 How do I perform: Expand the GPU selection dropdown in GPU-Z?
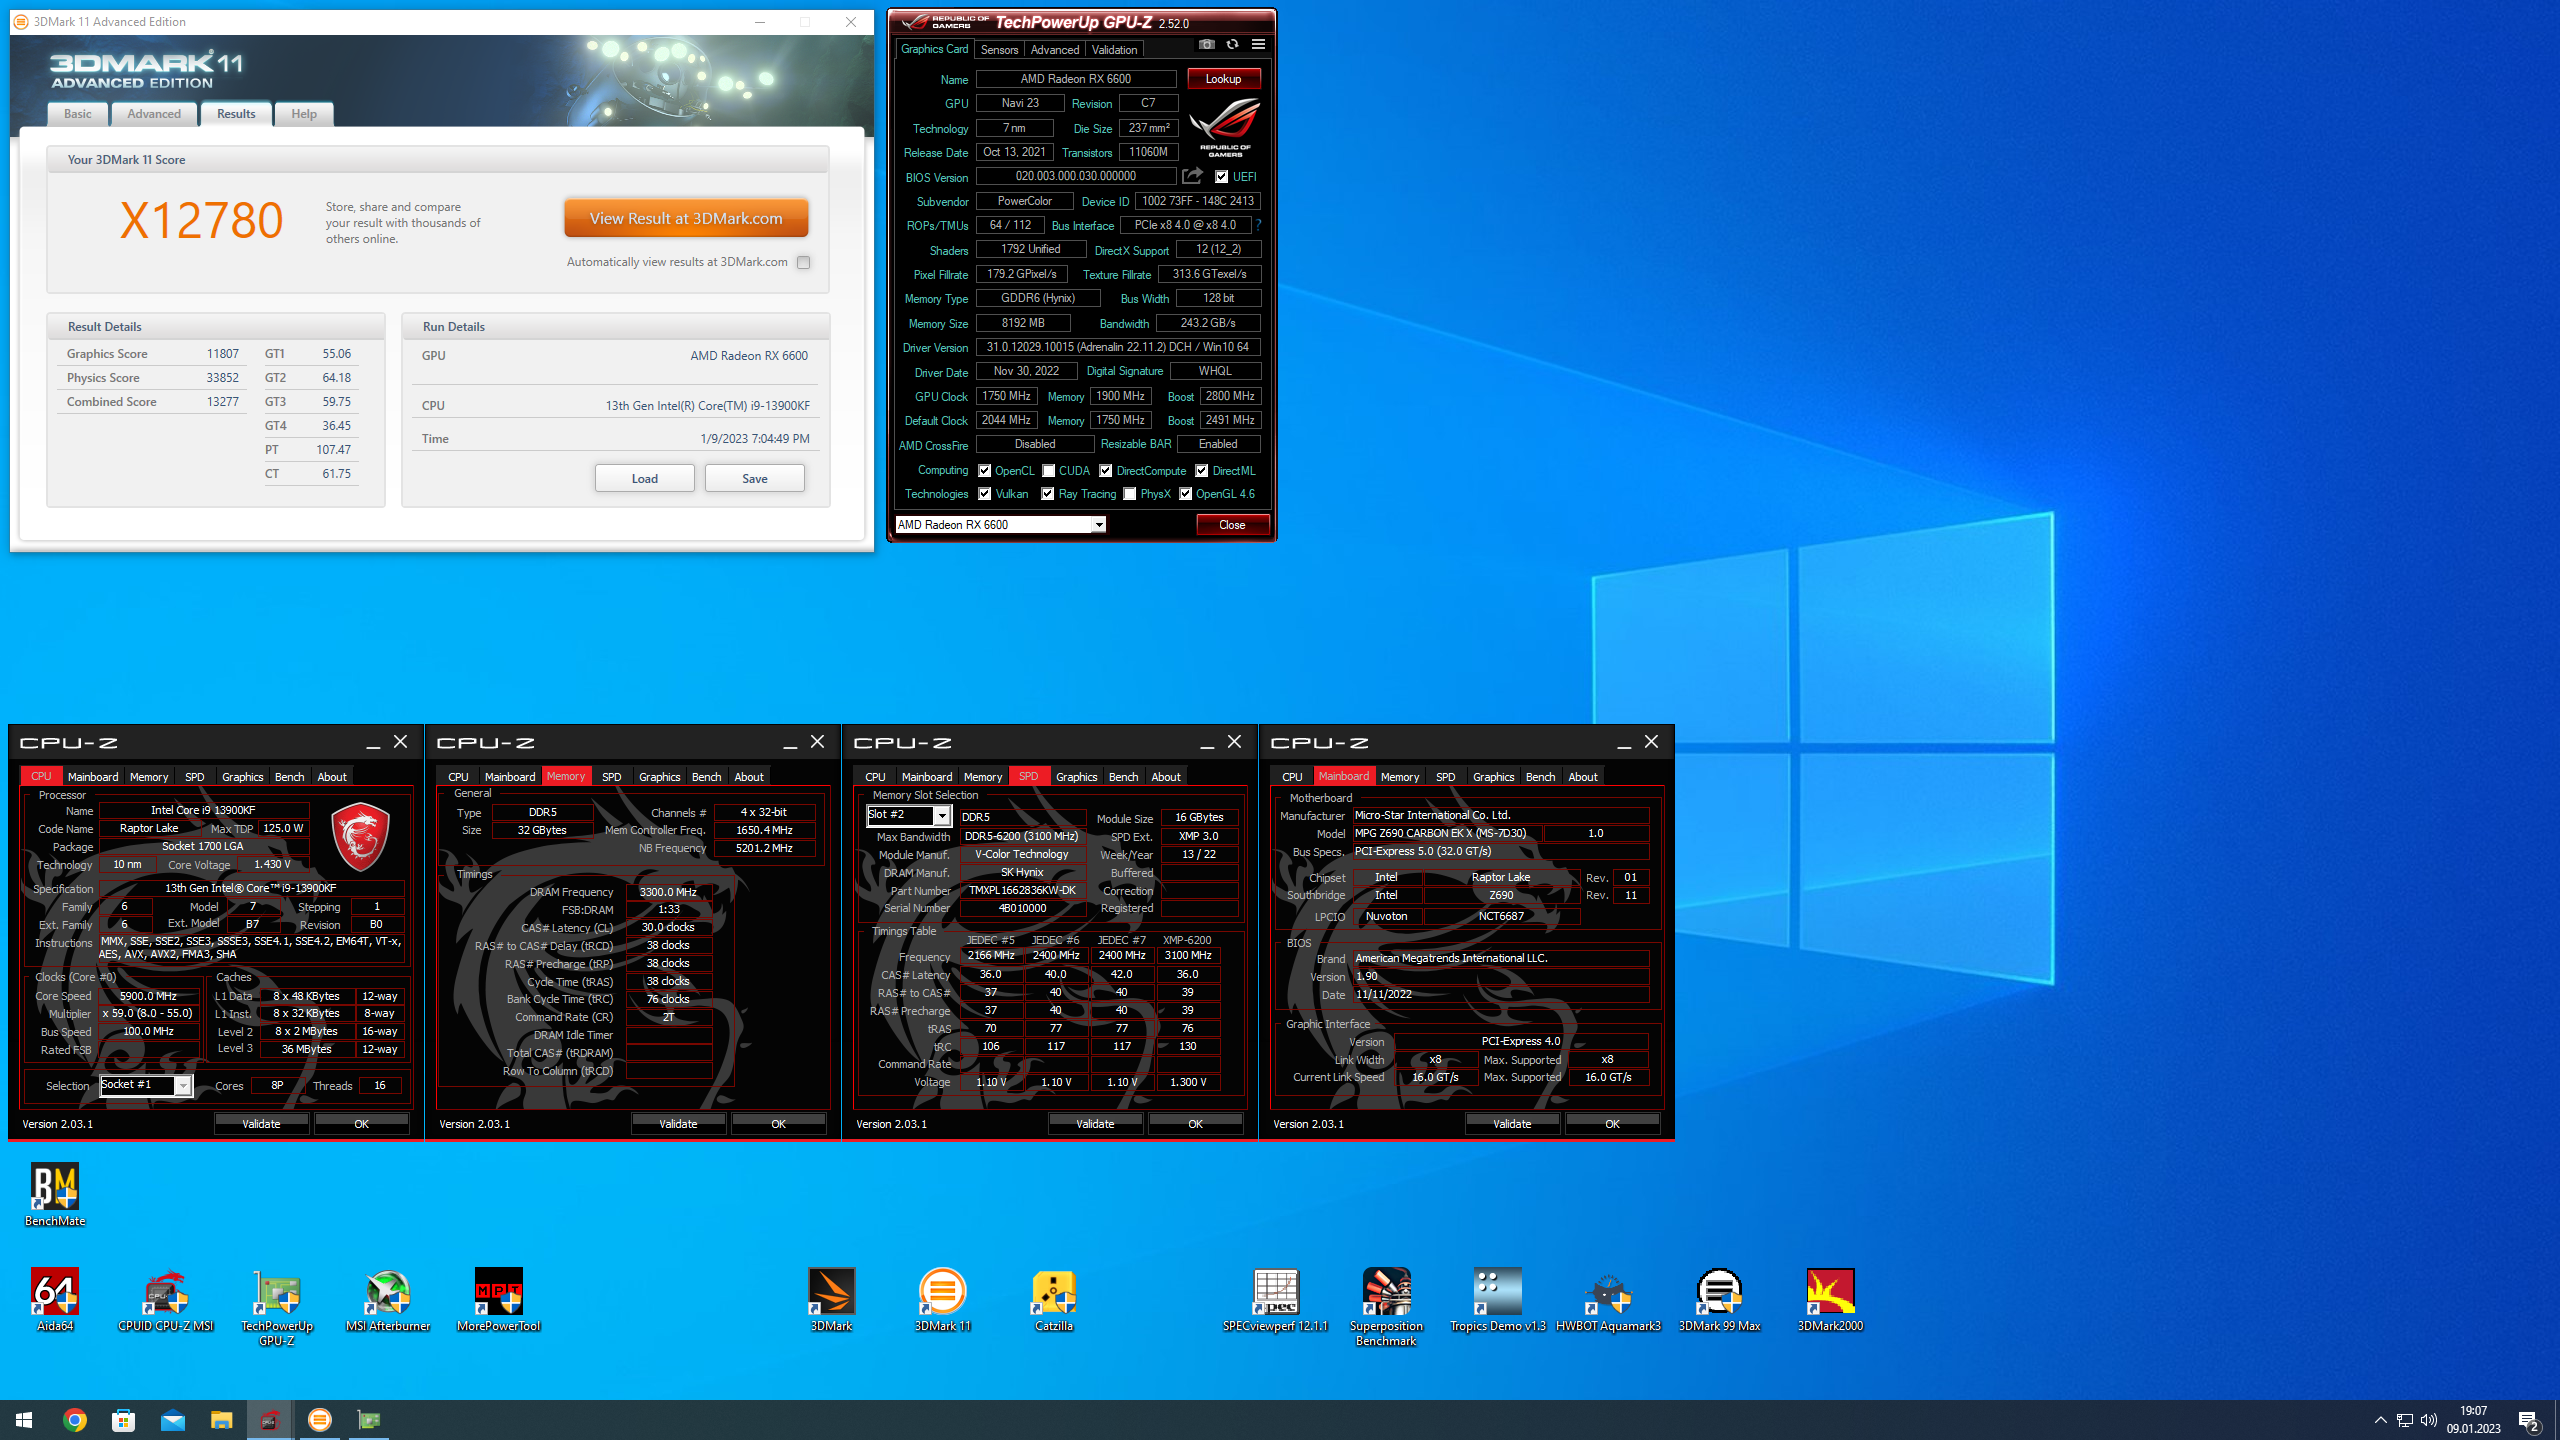(1098, 525)
